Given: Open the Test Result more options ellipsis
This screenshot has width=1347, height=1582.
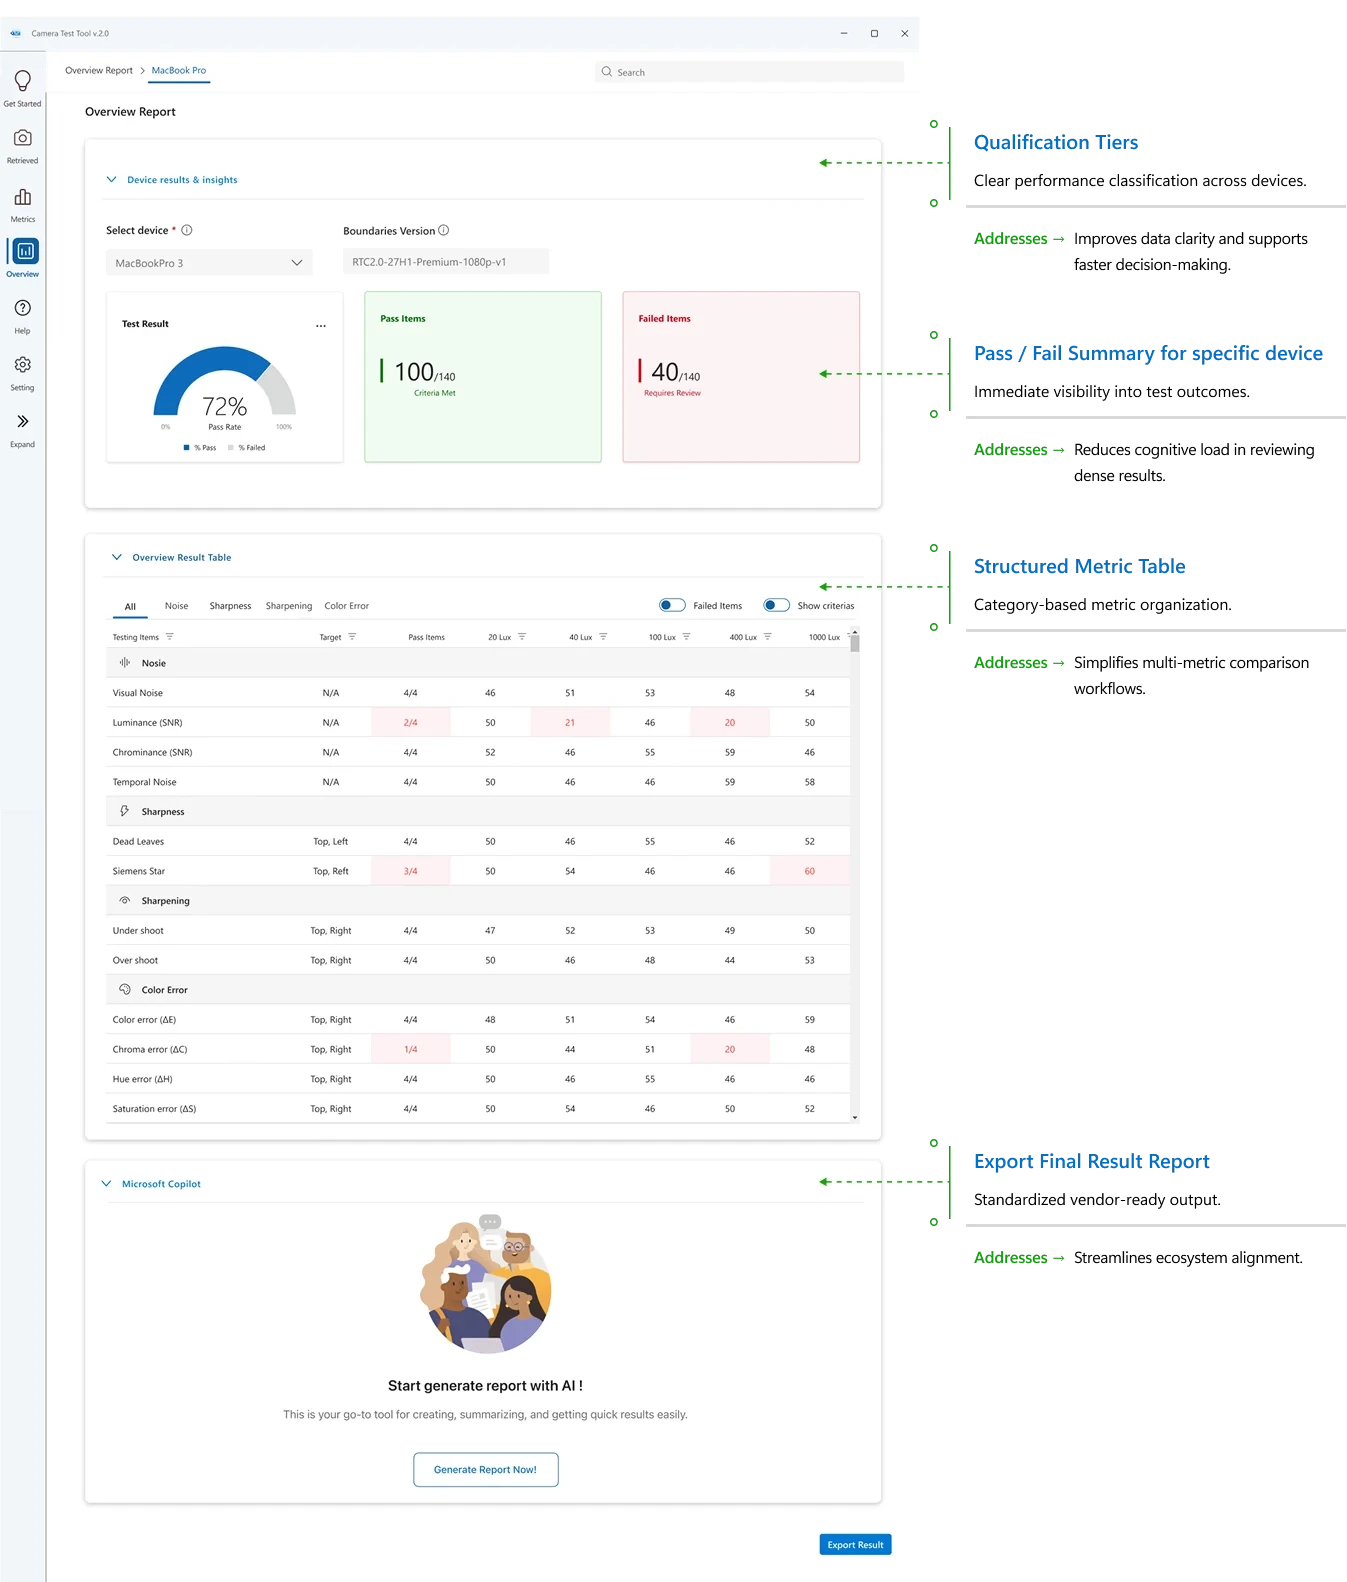Looking at the screenshot, I should 321,326.
